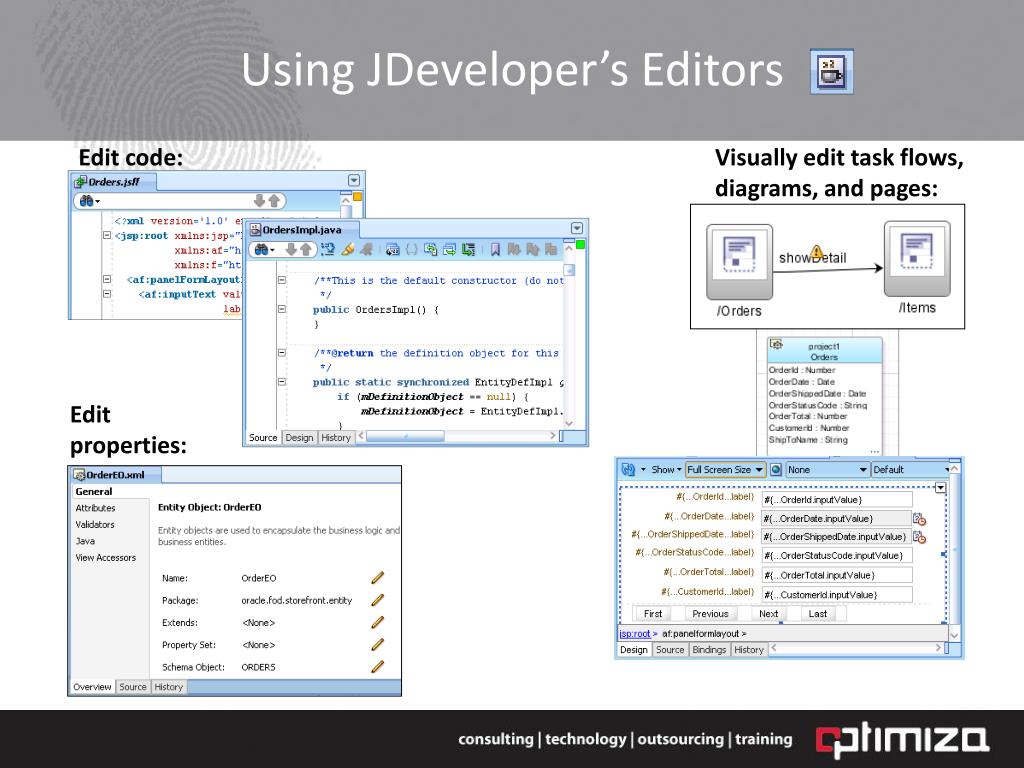Switch to History tab in OrdersImpl.java editor
The image size is (1024, 768).
coord(336,438)
